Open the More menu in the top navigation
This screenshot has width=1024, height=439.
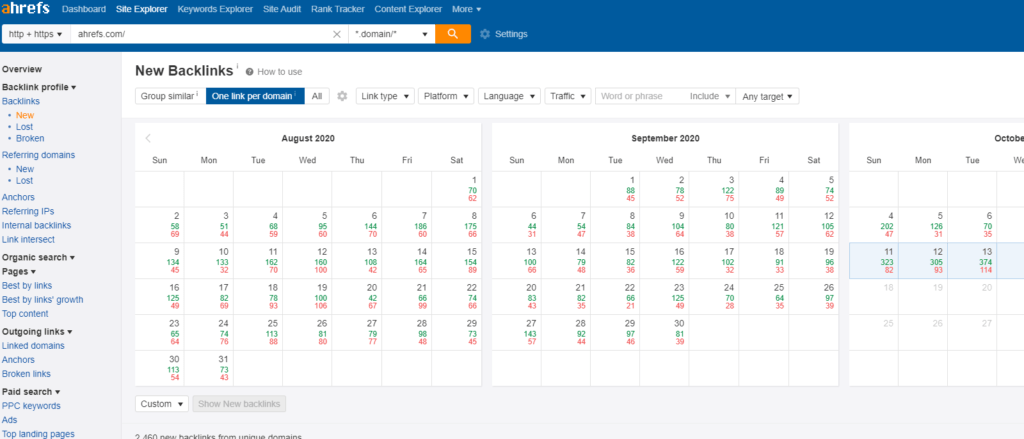(x=466, y=9)
